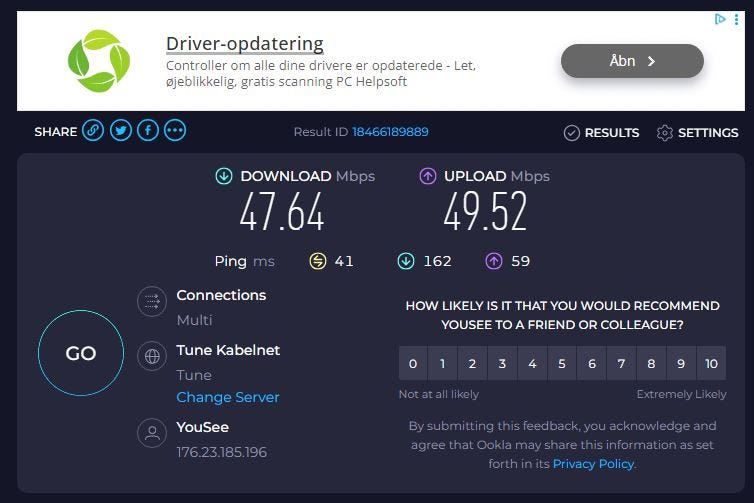Screen dimensions: 754x503
Task: Share result on Facebook
Action: coord(147,131)
